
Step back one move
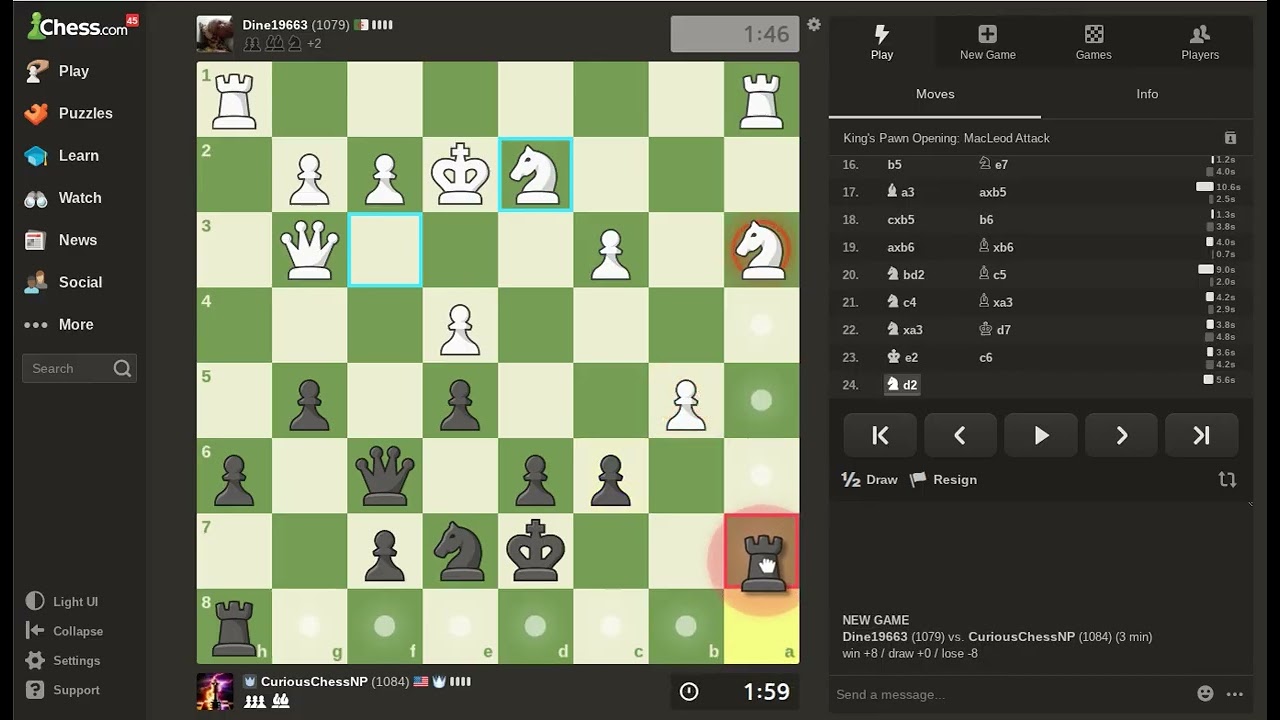pyautogui.click(x=960, y=435)
